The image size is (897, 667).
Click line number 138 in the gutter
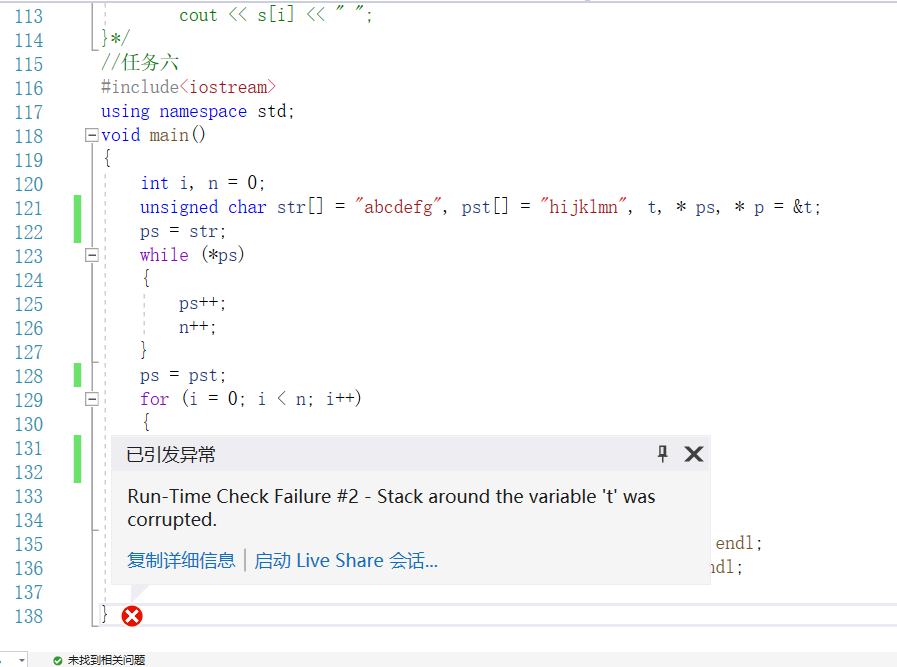pyautogui.click(x=29, y=617)
